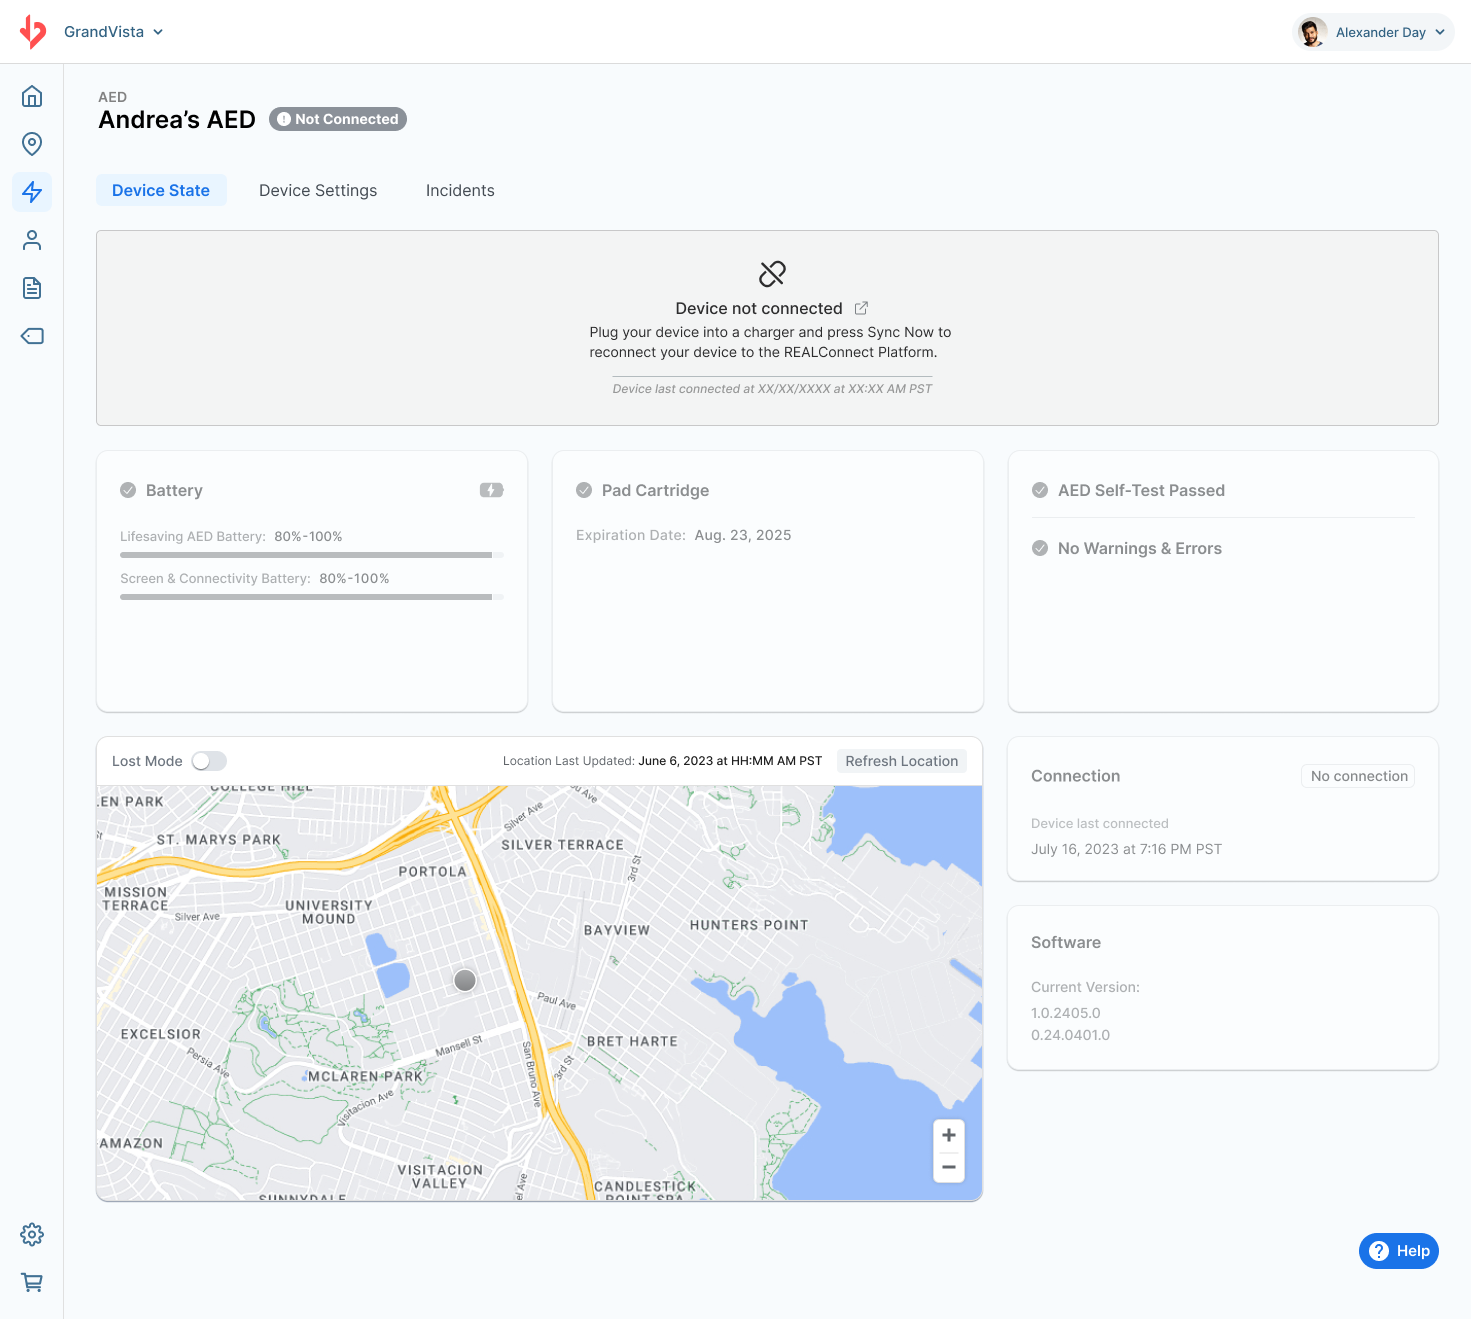Expand the GrandVista organization dropdown
The height and width of the screenshot is (1319, 1471).
tap(114, 32)
